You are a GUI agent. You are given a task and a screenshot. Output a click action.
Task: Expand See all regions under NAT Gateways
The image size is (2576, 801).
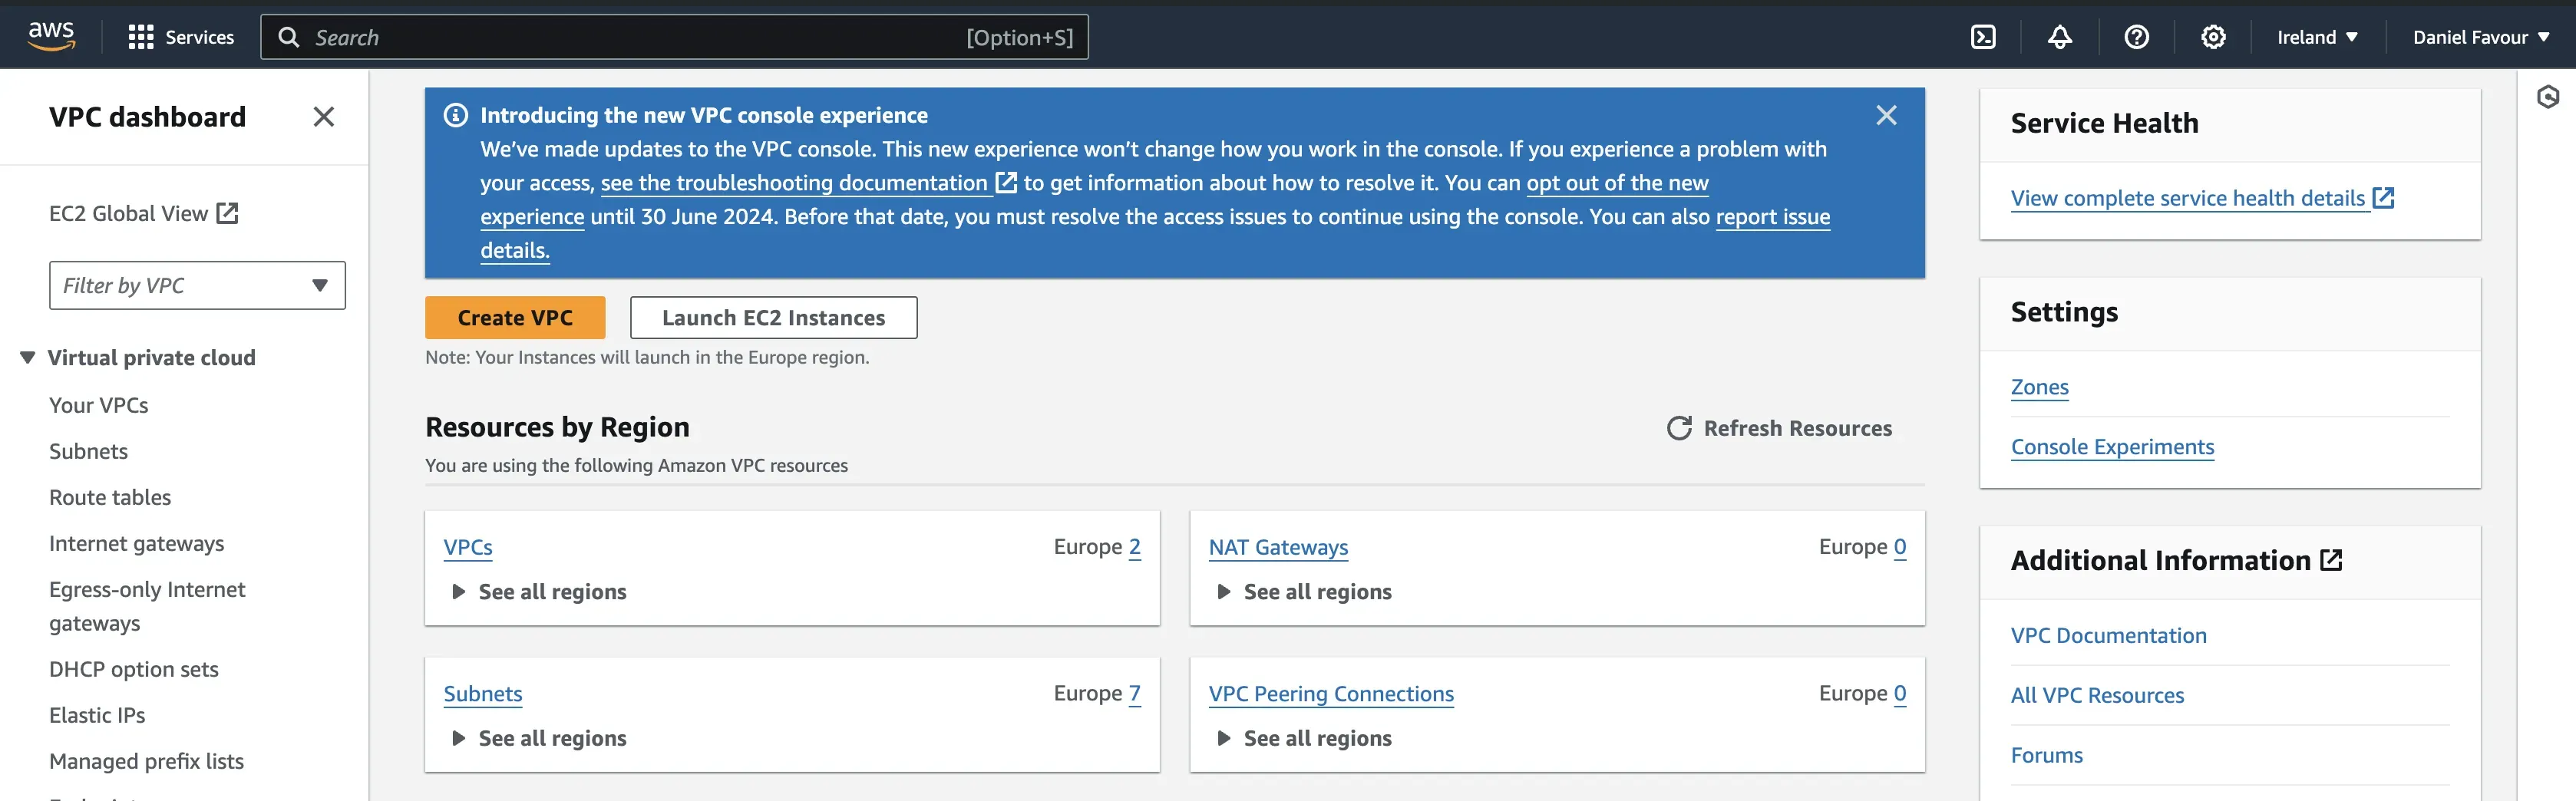1305,591
